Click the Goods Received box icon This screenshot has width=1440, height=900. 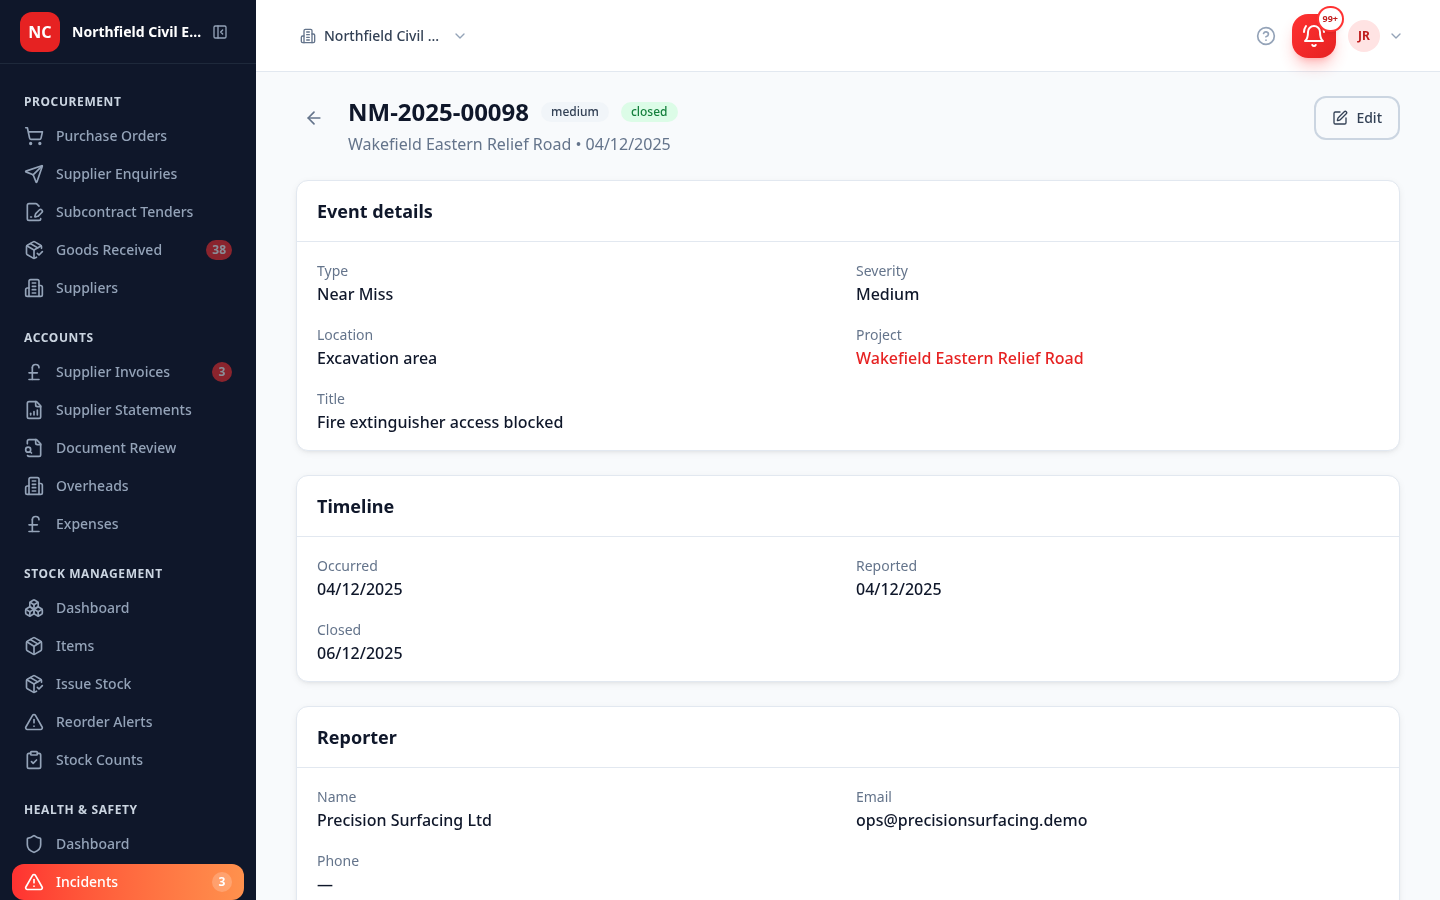point(34,250)
